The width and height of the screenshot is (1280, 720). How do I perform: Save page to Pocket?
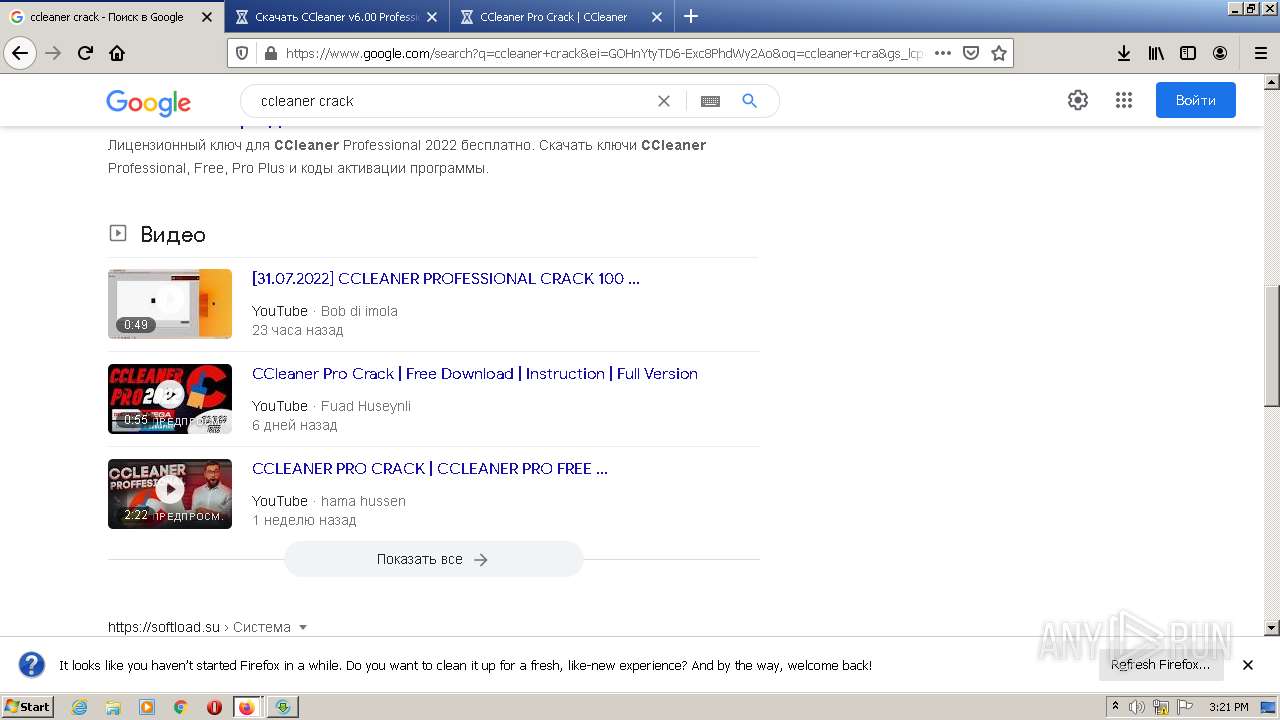tap(970, 53)
